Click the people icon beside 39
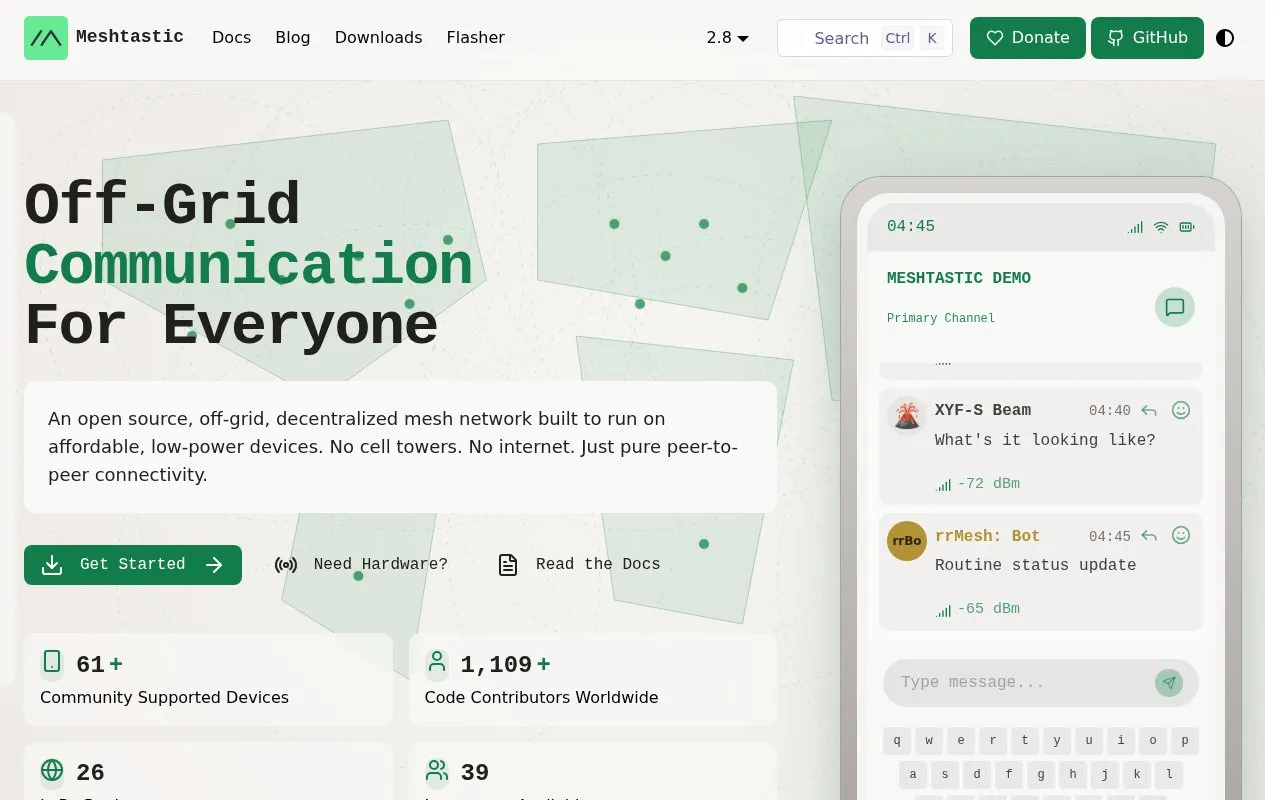1280x800 pixels. [436, 770]
